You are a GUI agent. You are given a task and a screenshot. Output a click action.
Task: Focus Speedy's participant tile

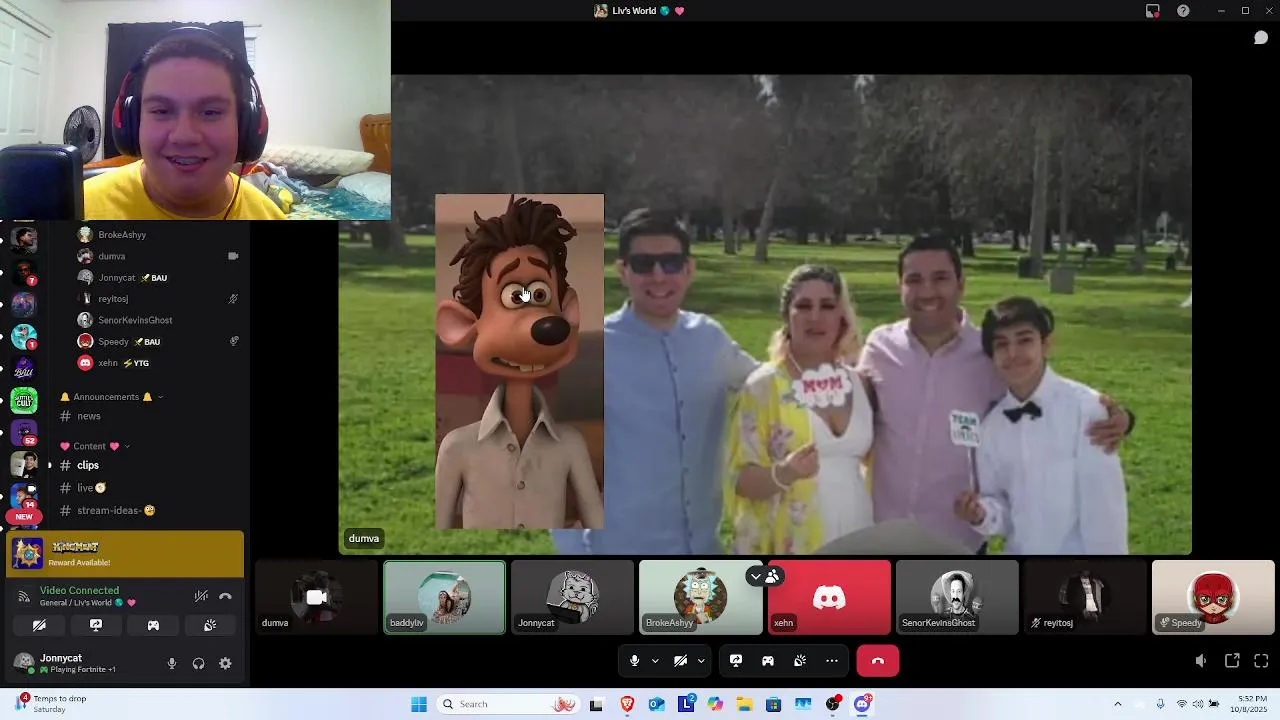1212,597
